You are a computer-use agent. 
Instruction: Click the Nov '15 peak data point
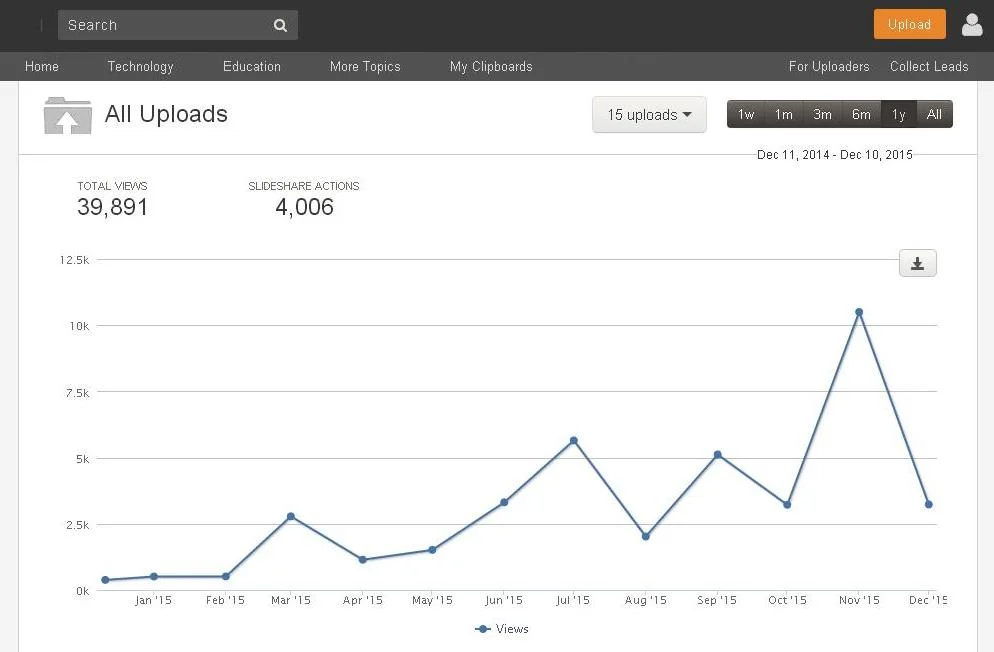(859, 312)
